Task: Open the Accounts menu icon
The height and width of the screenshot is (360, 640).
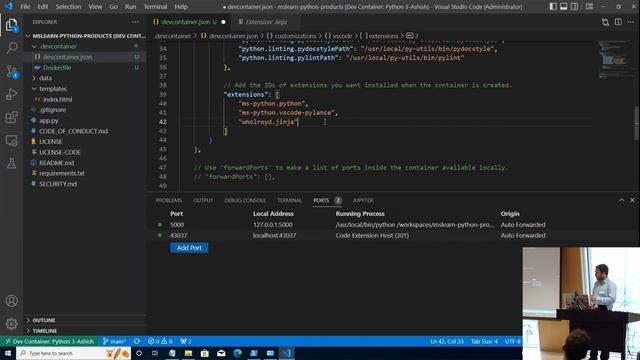Action: (x=11, y=301)
